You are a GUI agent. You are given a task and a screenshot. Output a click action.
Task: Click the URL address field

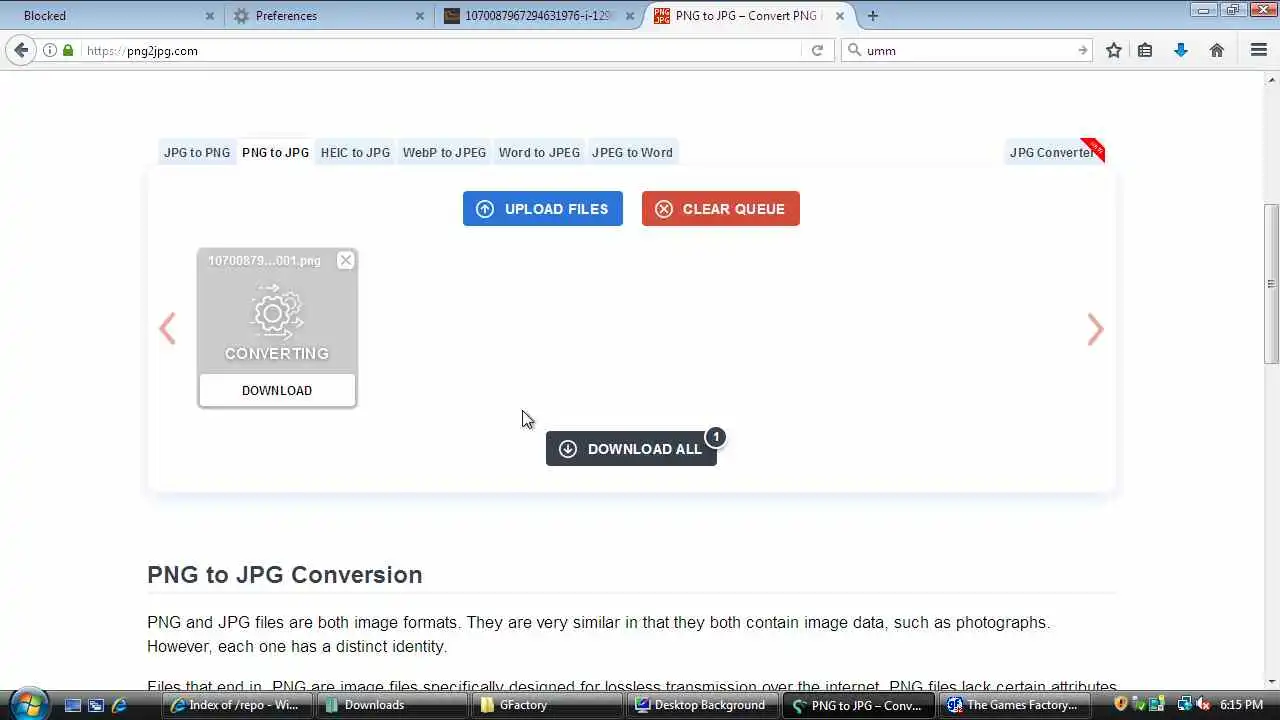point(440,50)
